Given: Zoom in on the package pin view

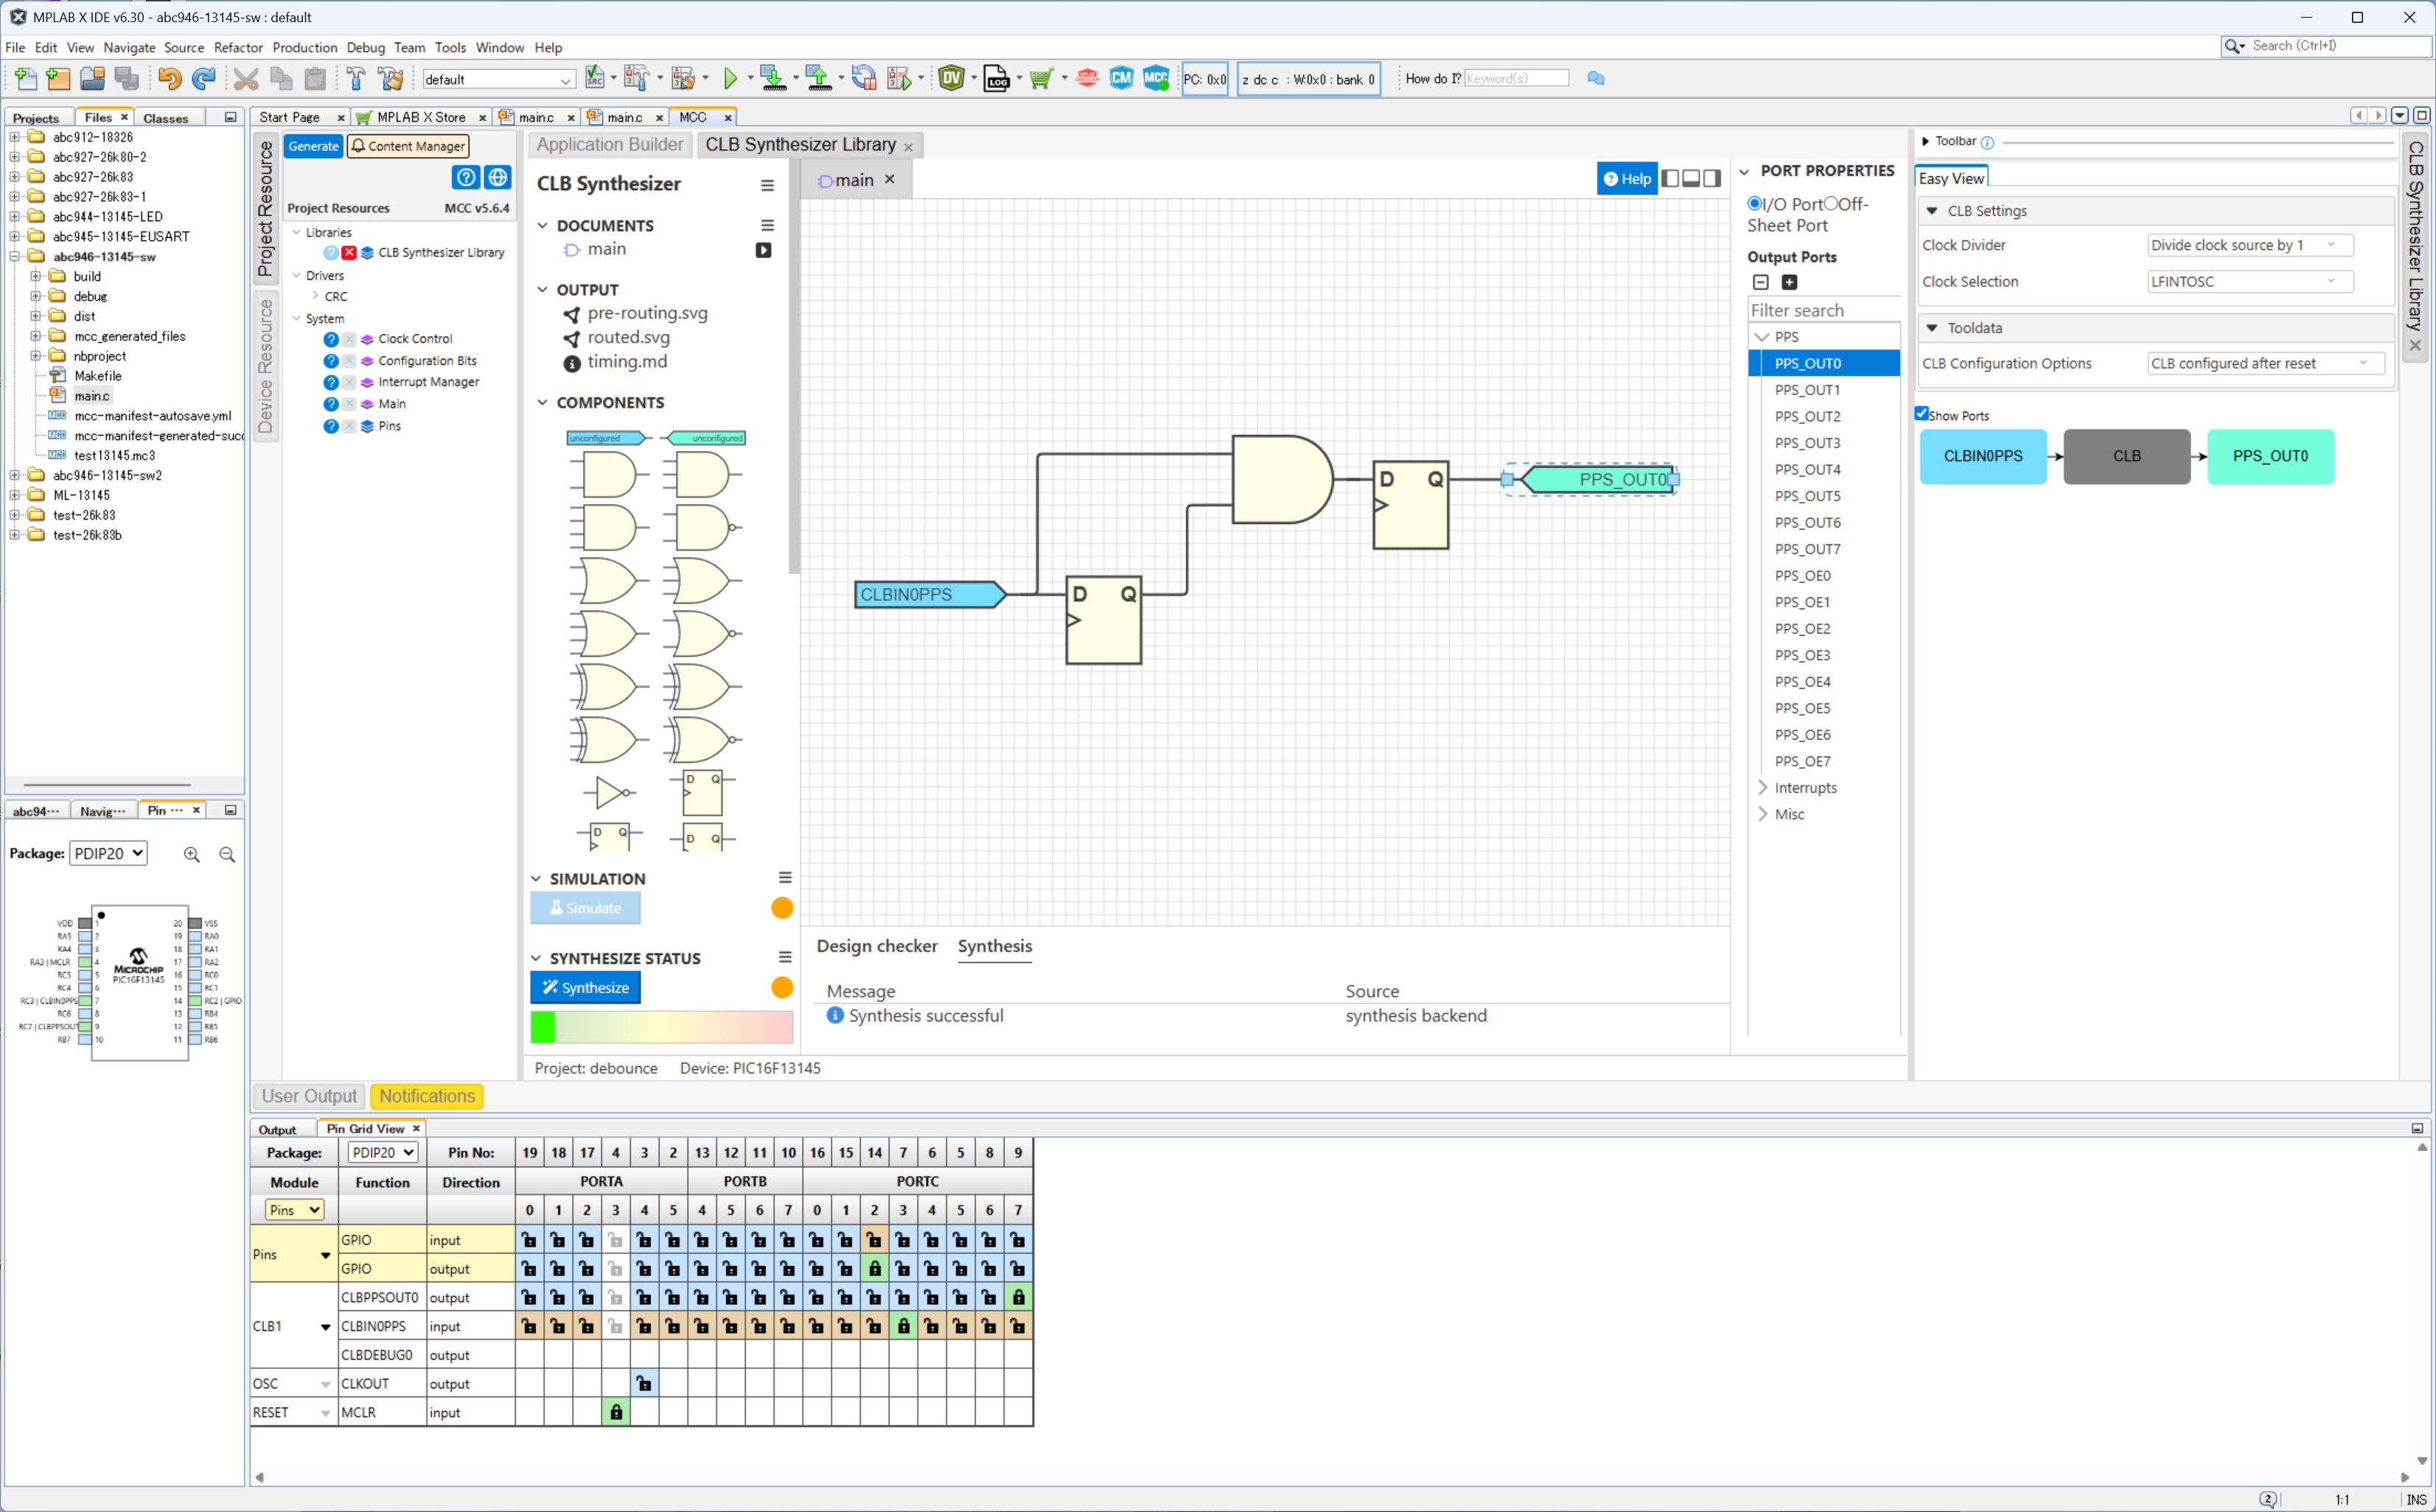Looking at the screenshot, I should 192,854.
